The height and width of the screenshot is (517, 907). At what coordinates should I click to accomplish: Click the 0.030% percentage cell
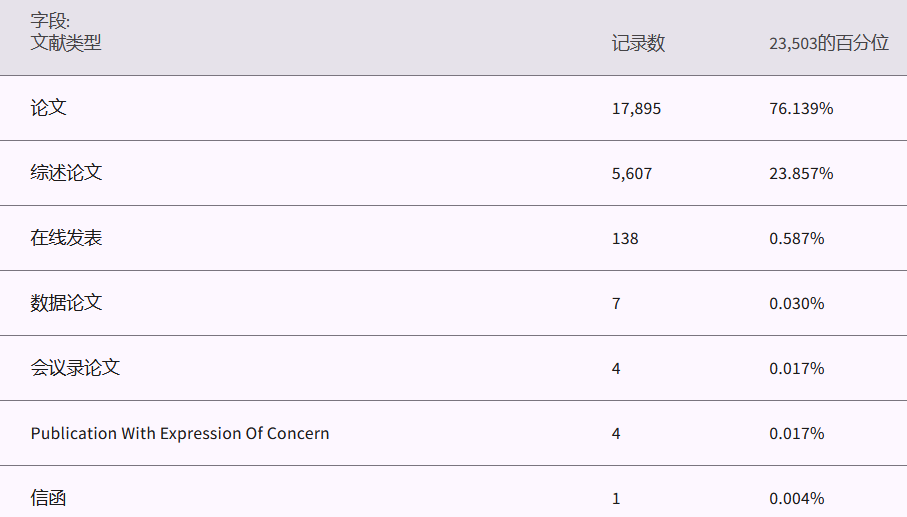797,303
